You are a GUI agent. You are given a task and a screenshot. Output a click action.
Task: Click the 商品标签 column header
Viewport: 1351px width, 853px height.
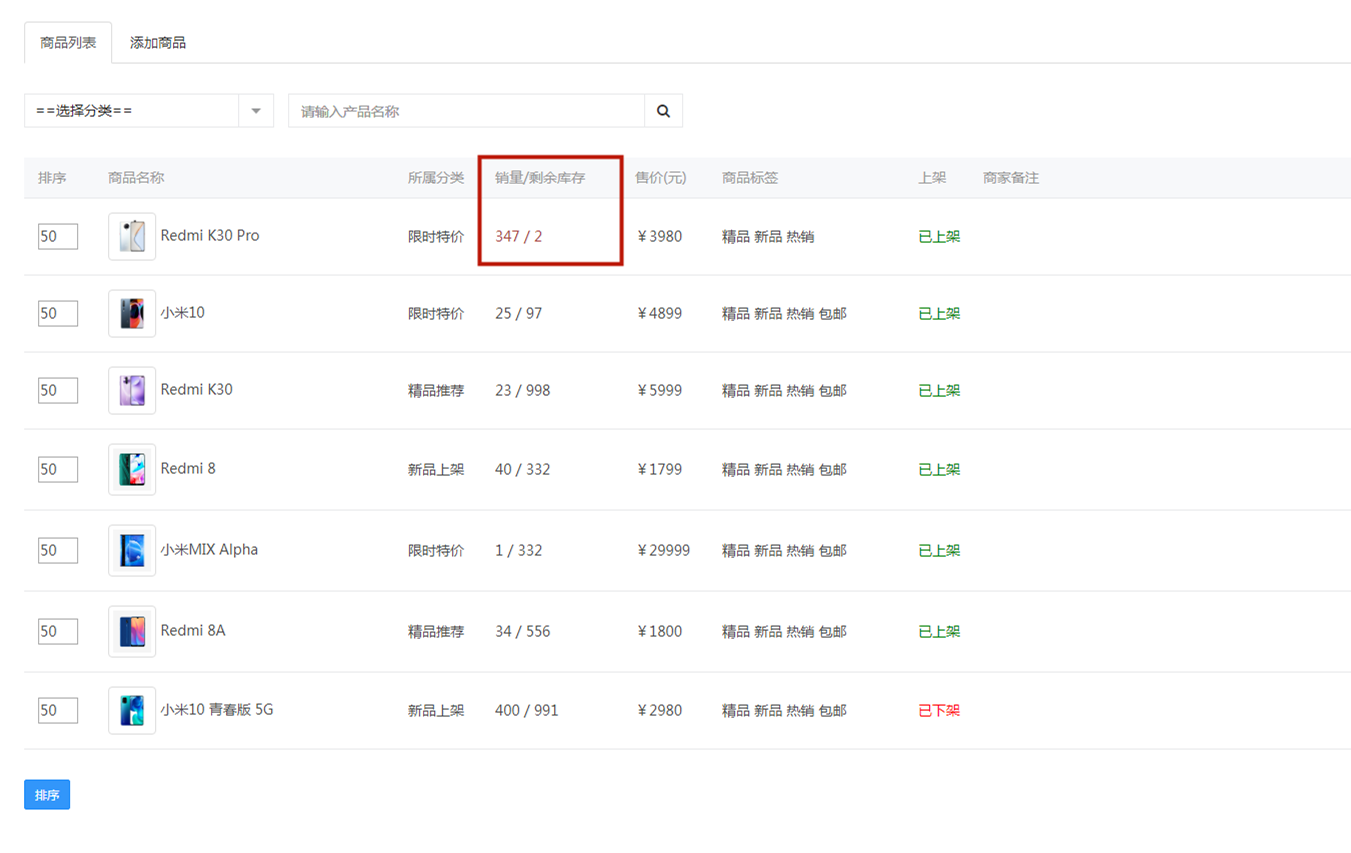point(750,178)
